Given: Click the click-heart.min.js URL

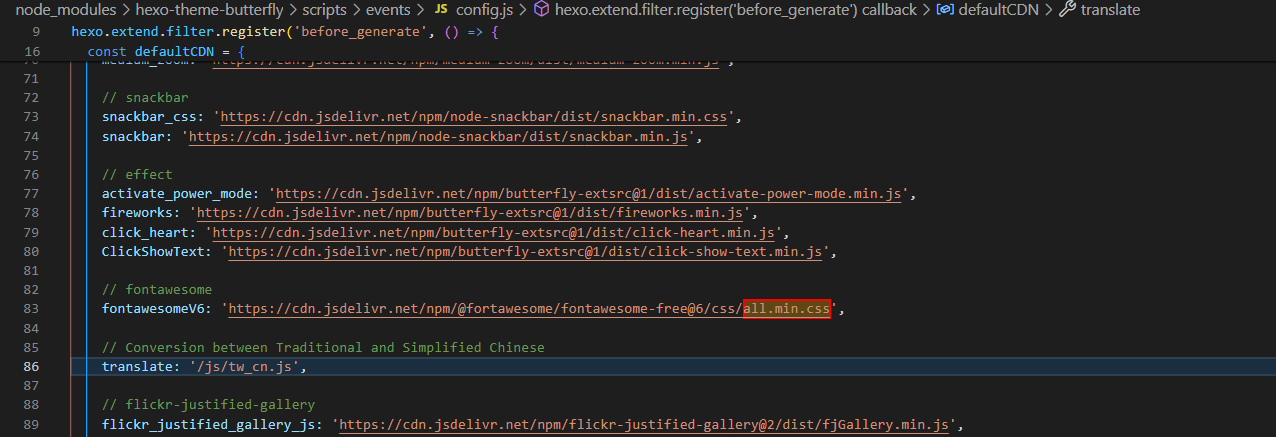Looking at the screenshot, I should tap(492, 233).
